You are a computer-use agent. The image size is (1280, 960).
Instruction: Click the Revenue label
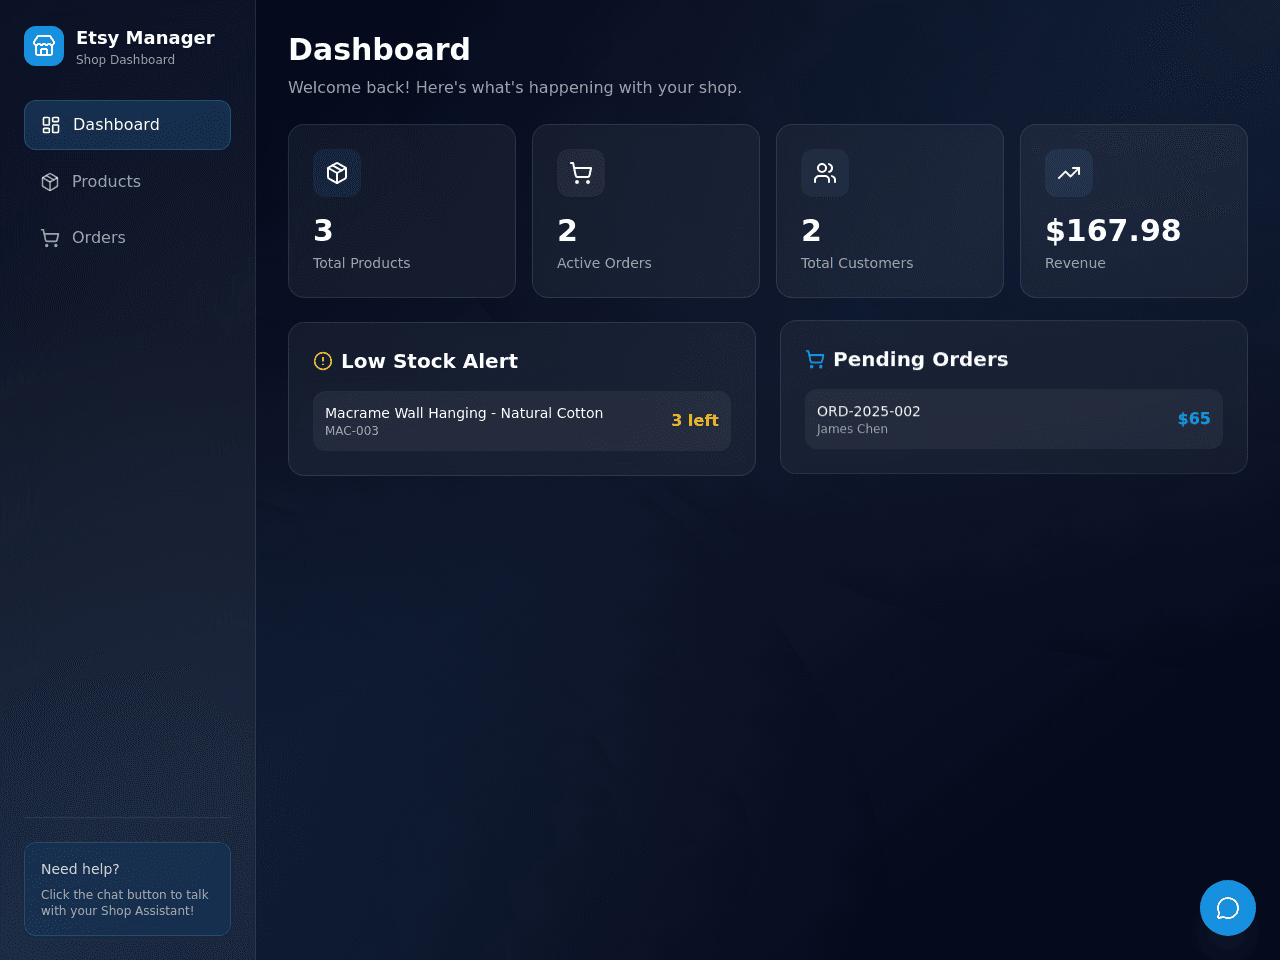pyautogui.click(x=1075, y=263)
